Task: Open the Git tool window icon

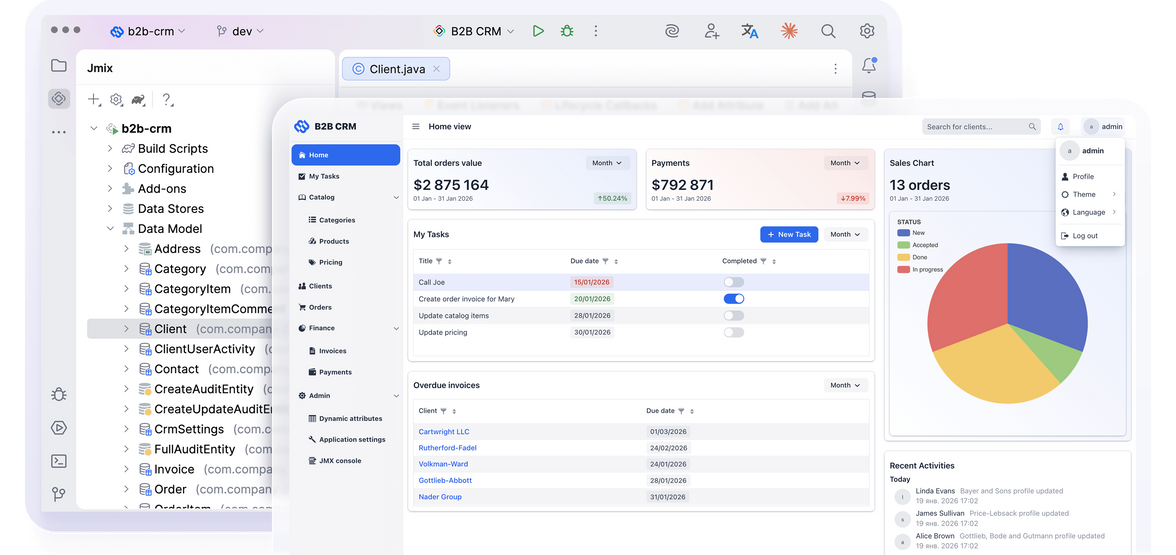Action: point(59,494)
